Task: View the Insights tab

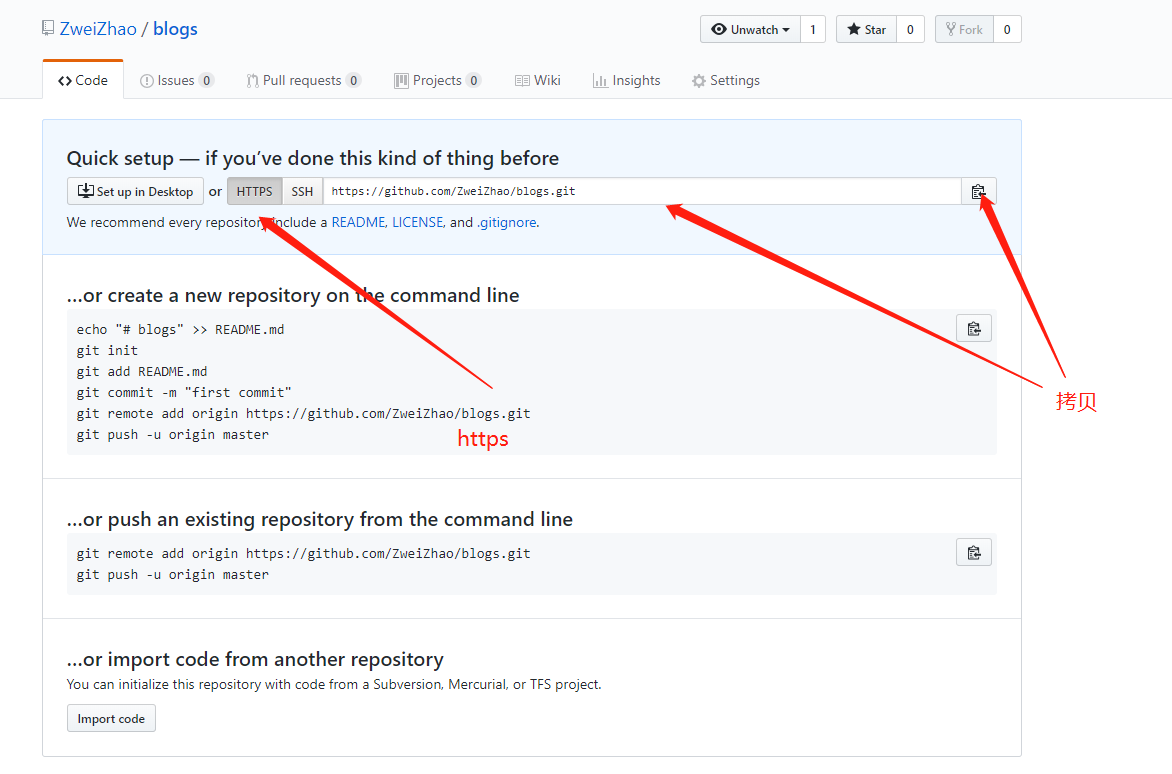Action: [x=627, y=80]
